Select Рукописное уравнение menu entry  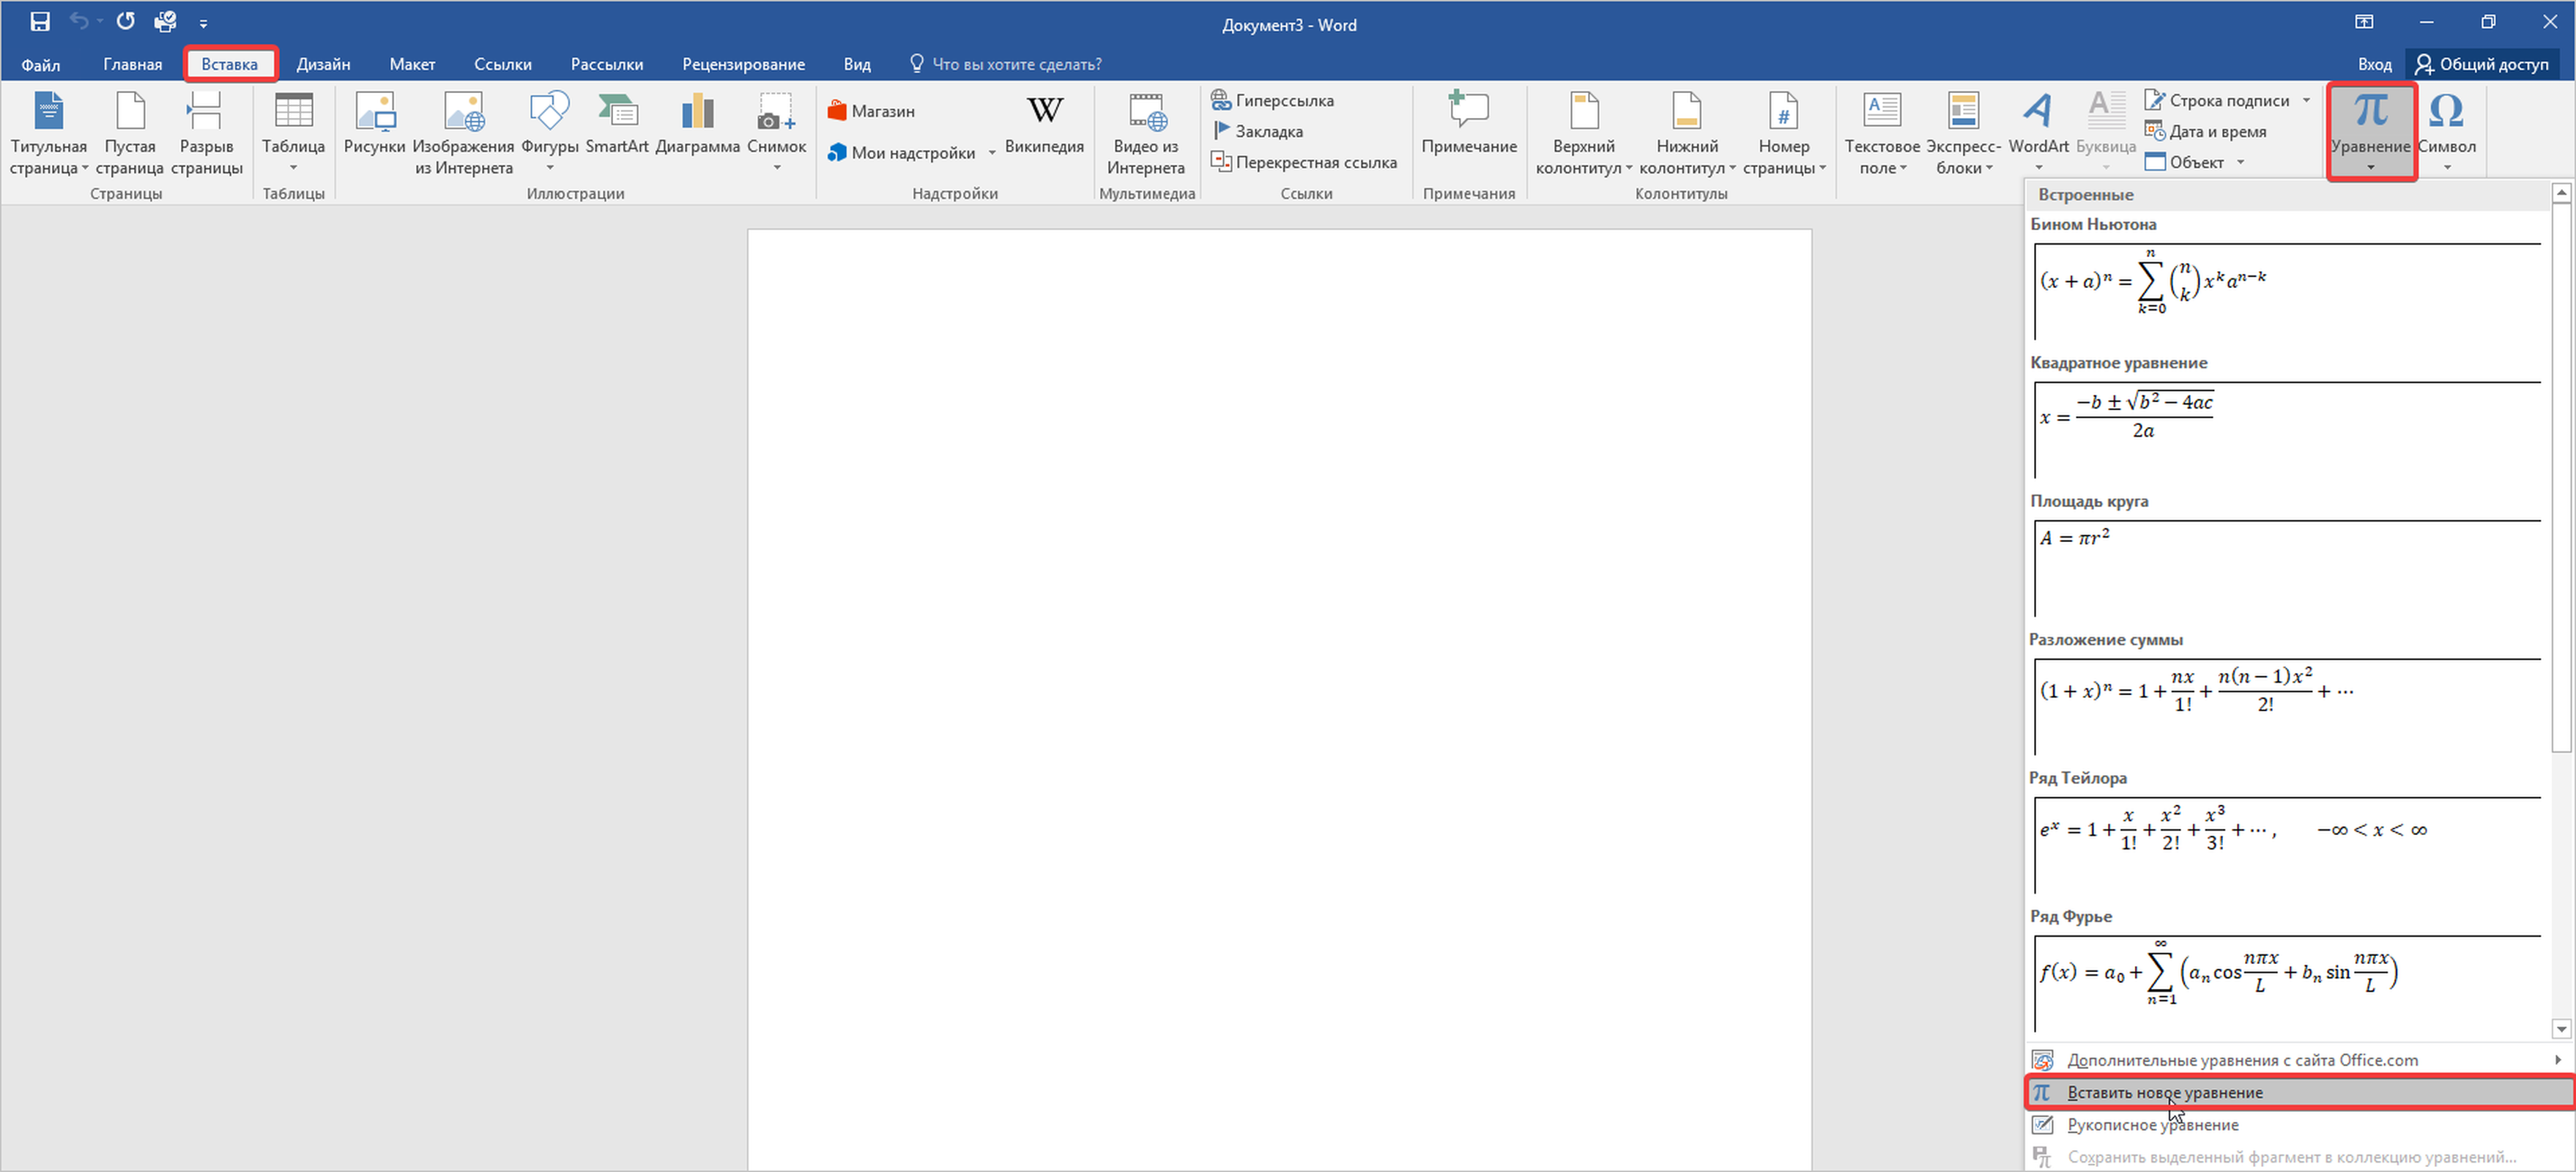2152,1125
